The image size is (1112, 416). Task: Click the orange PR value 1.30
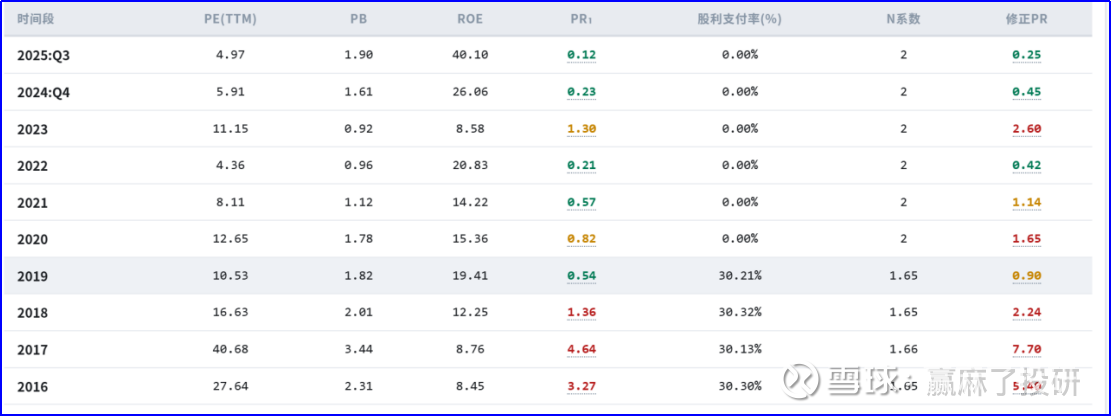point(581,128)
